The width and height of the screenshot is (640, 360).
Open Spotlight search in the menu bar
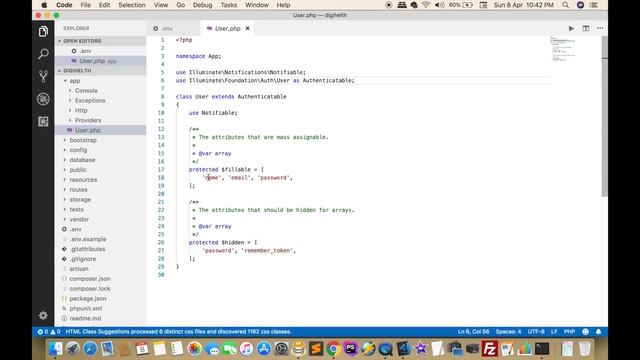(x=565, y=5)
